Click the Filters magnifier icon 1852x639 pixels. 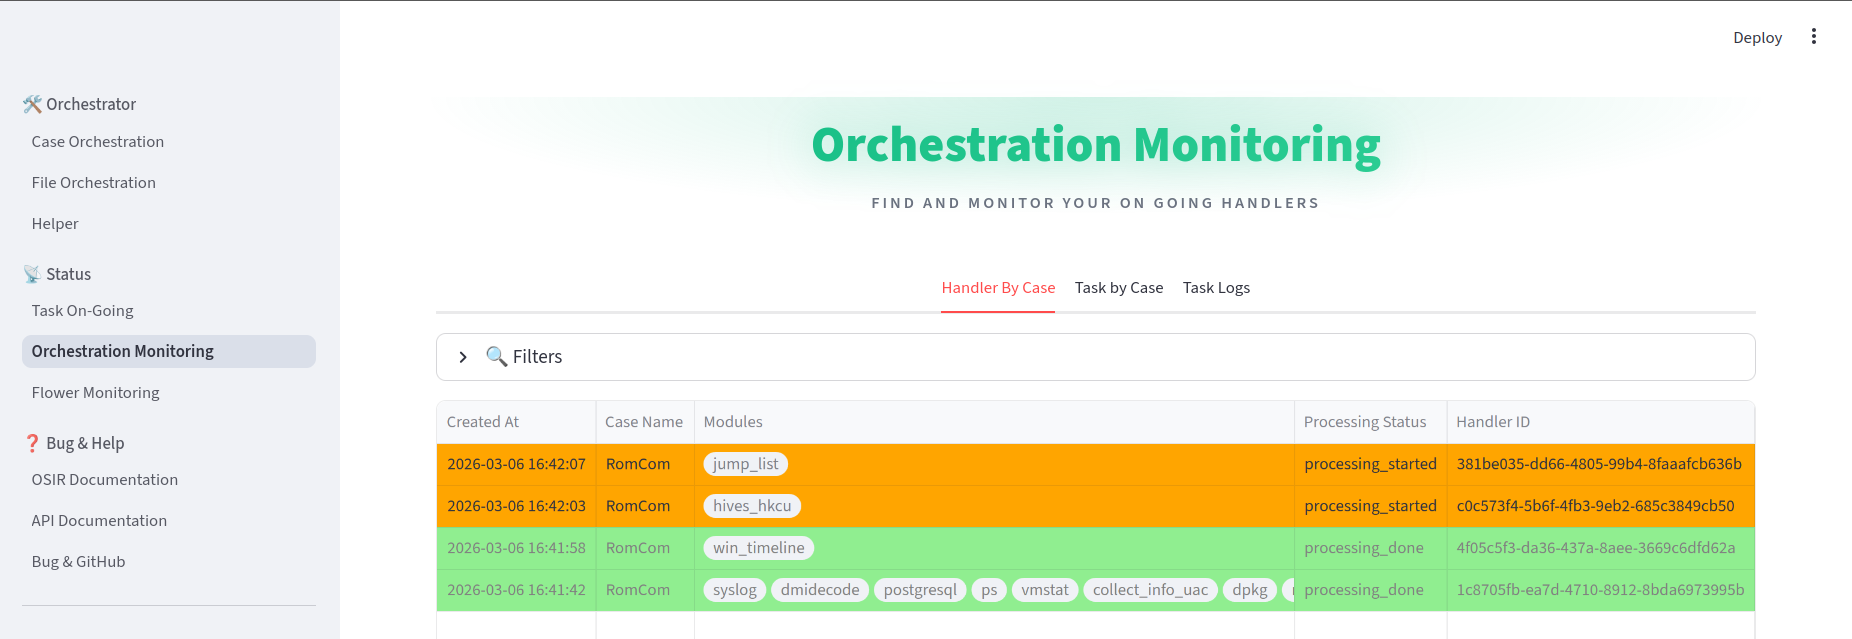496,357
